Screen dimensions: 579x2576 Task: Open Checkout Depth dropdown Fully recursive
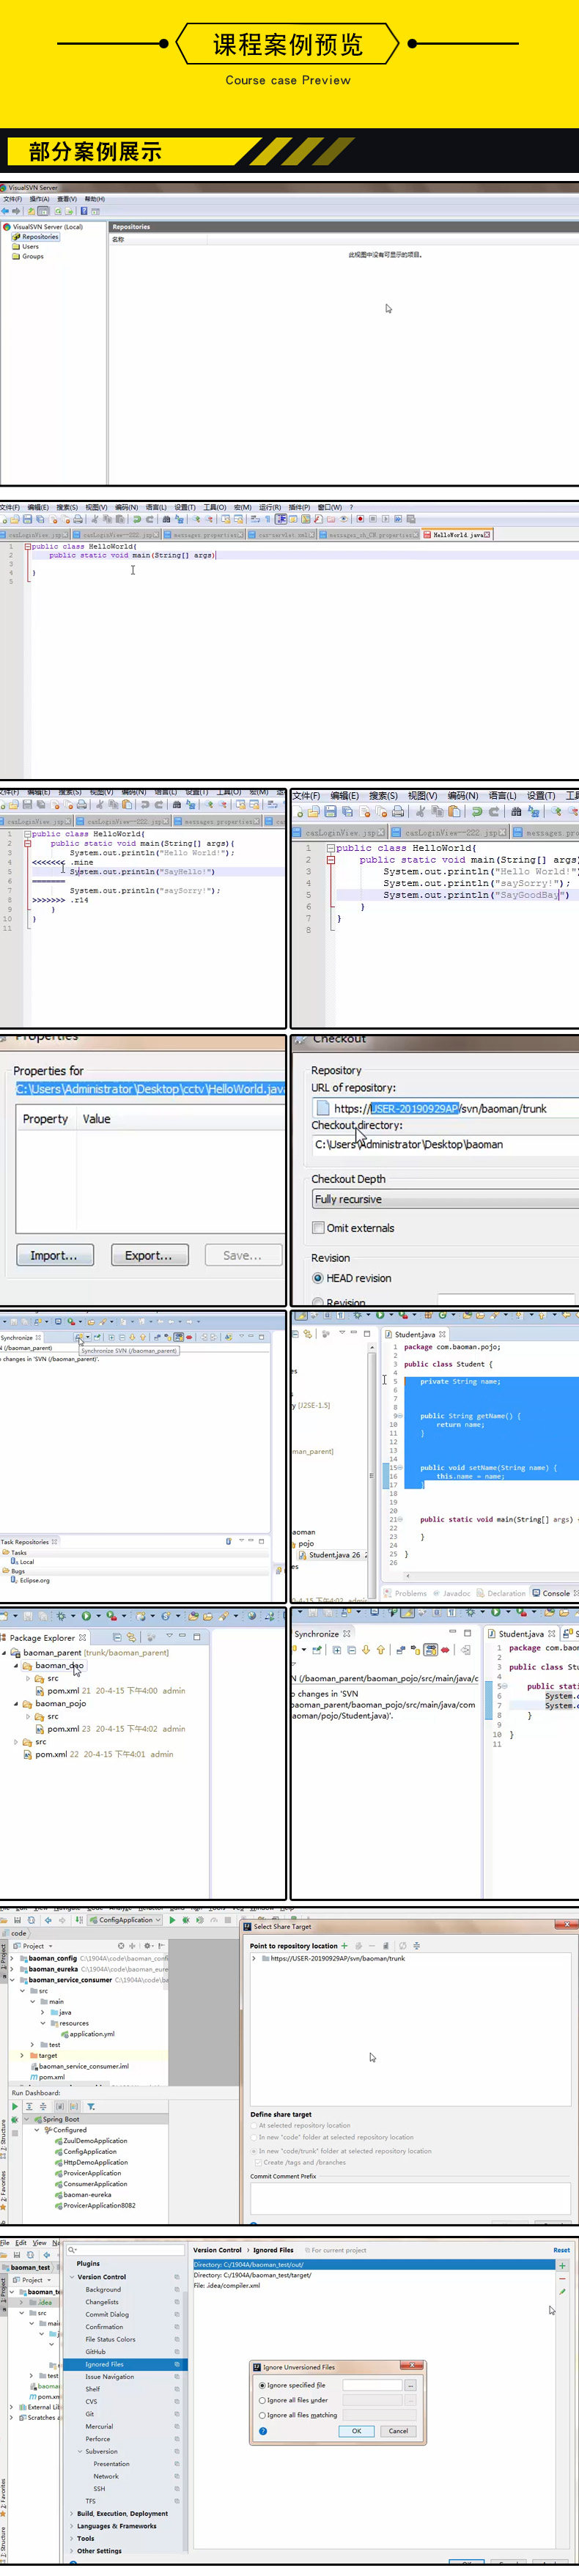(x=445, y=1199)
